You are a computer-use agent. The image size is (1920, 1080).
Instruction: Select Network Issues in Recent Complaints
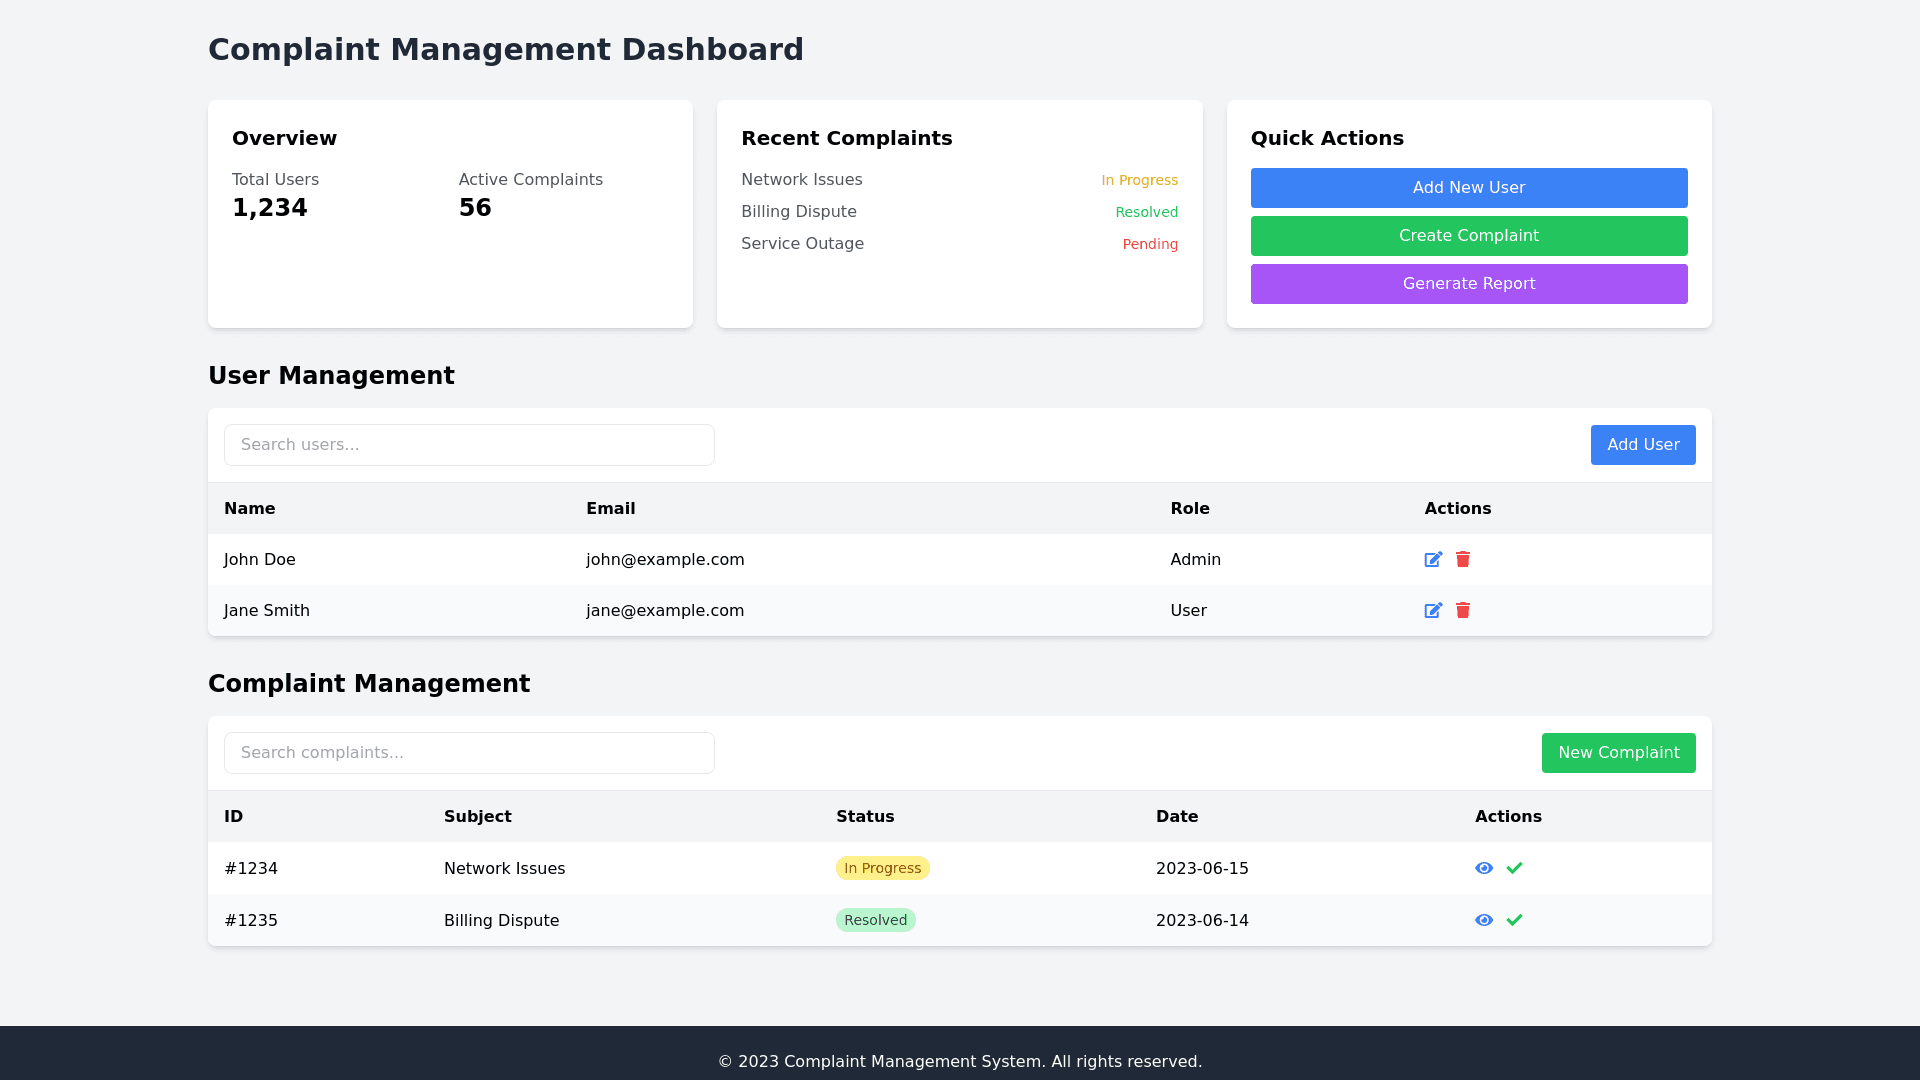point(801,180)
